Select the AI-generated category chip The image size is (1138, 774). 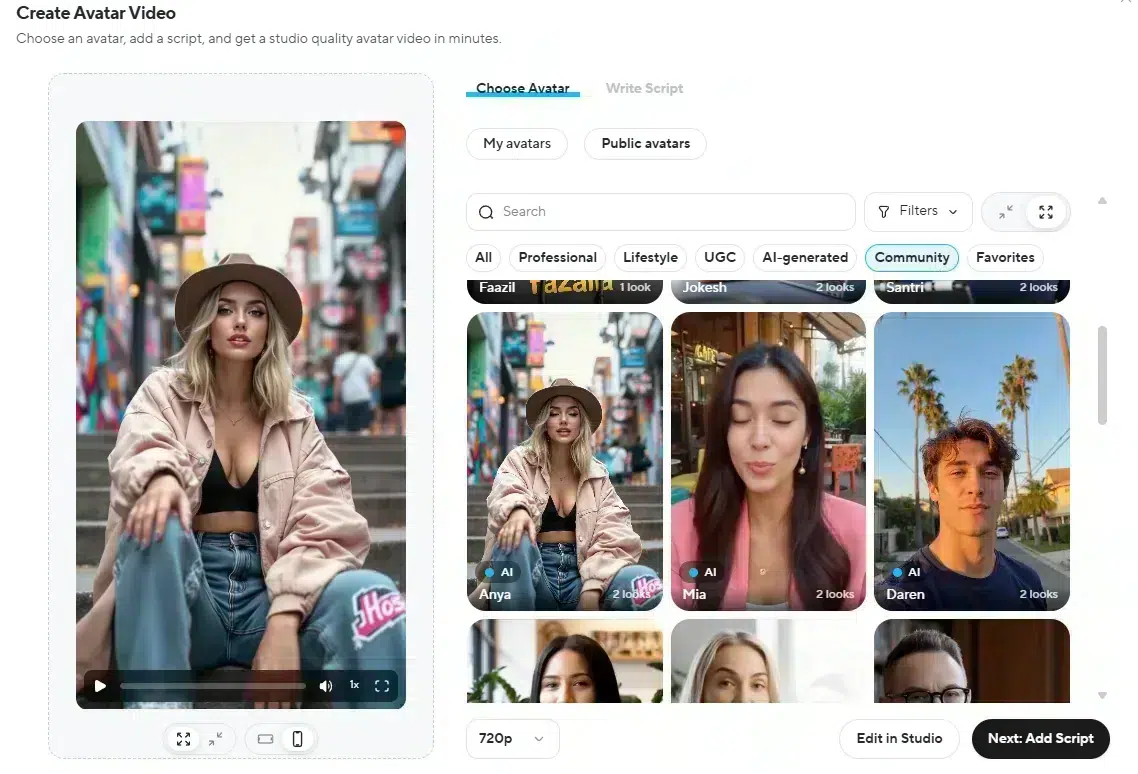click(x=805, y=258)
